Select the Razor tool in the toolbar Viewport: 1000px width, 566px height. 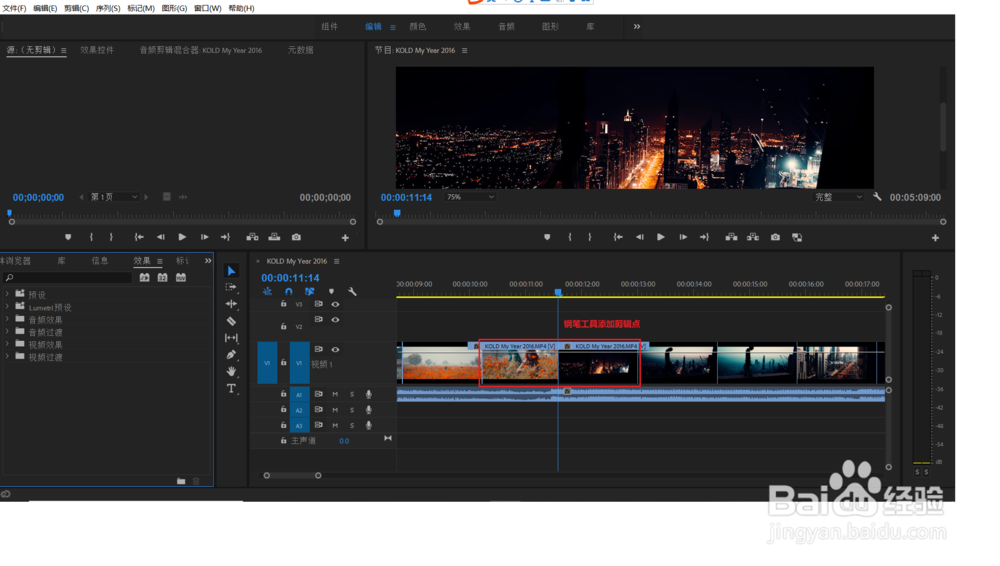(231, 321)
